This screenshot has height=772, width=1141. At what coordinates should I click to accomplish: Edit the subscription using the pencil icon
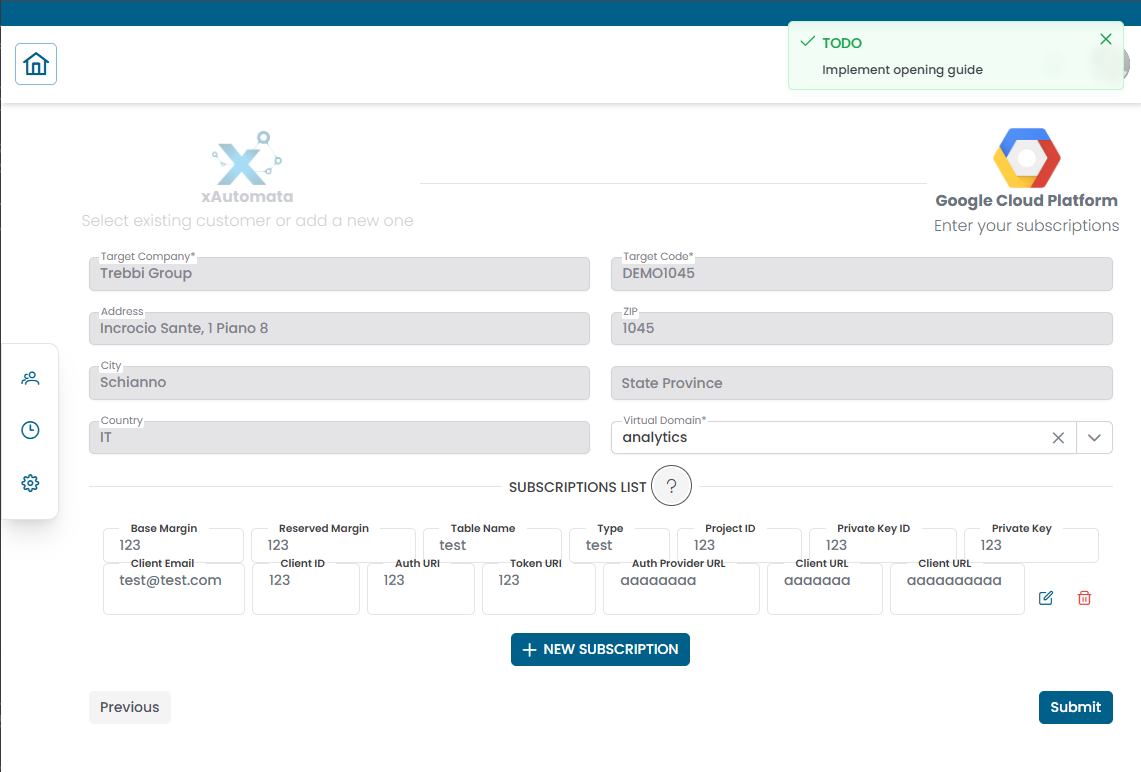(x=1045, y=598)
